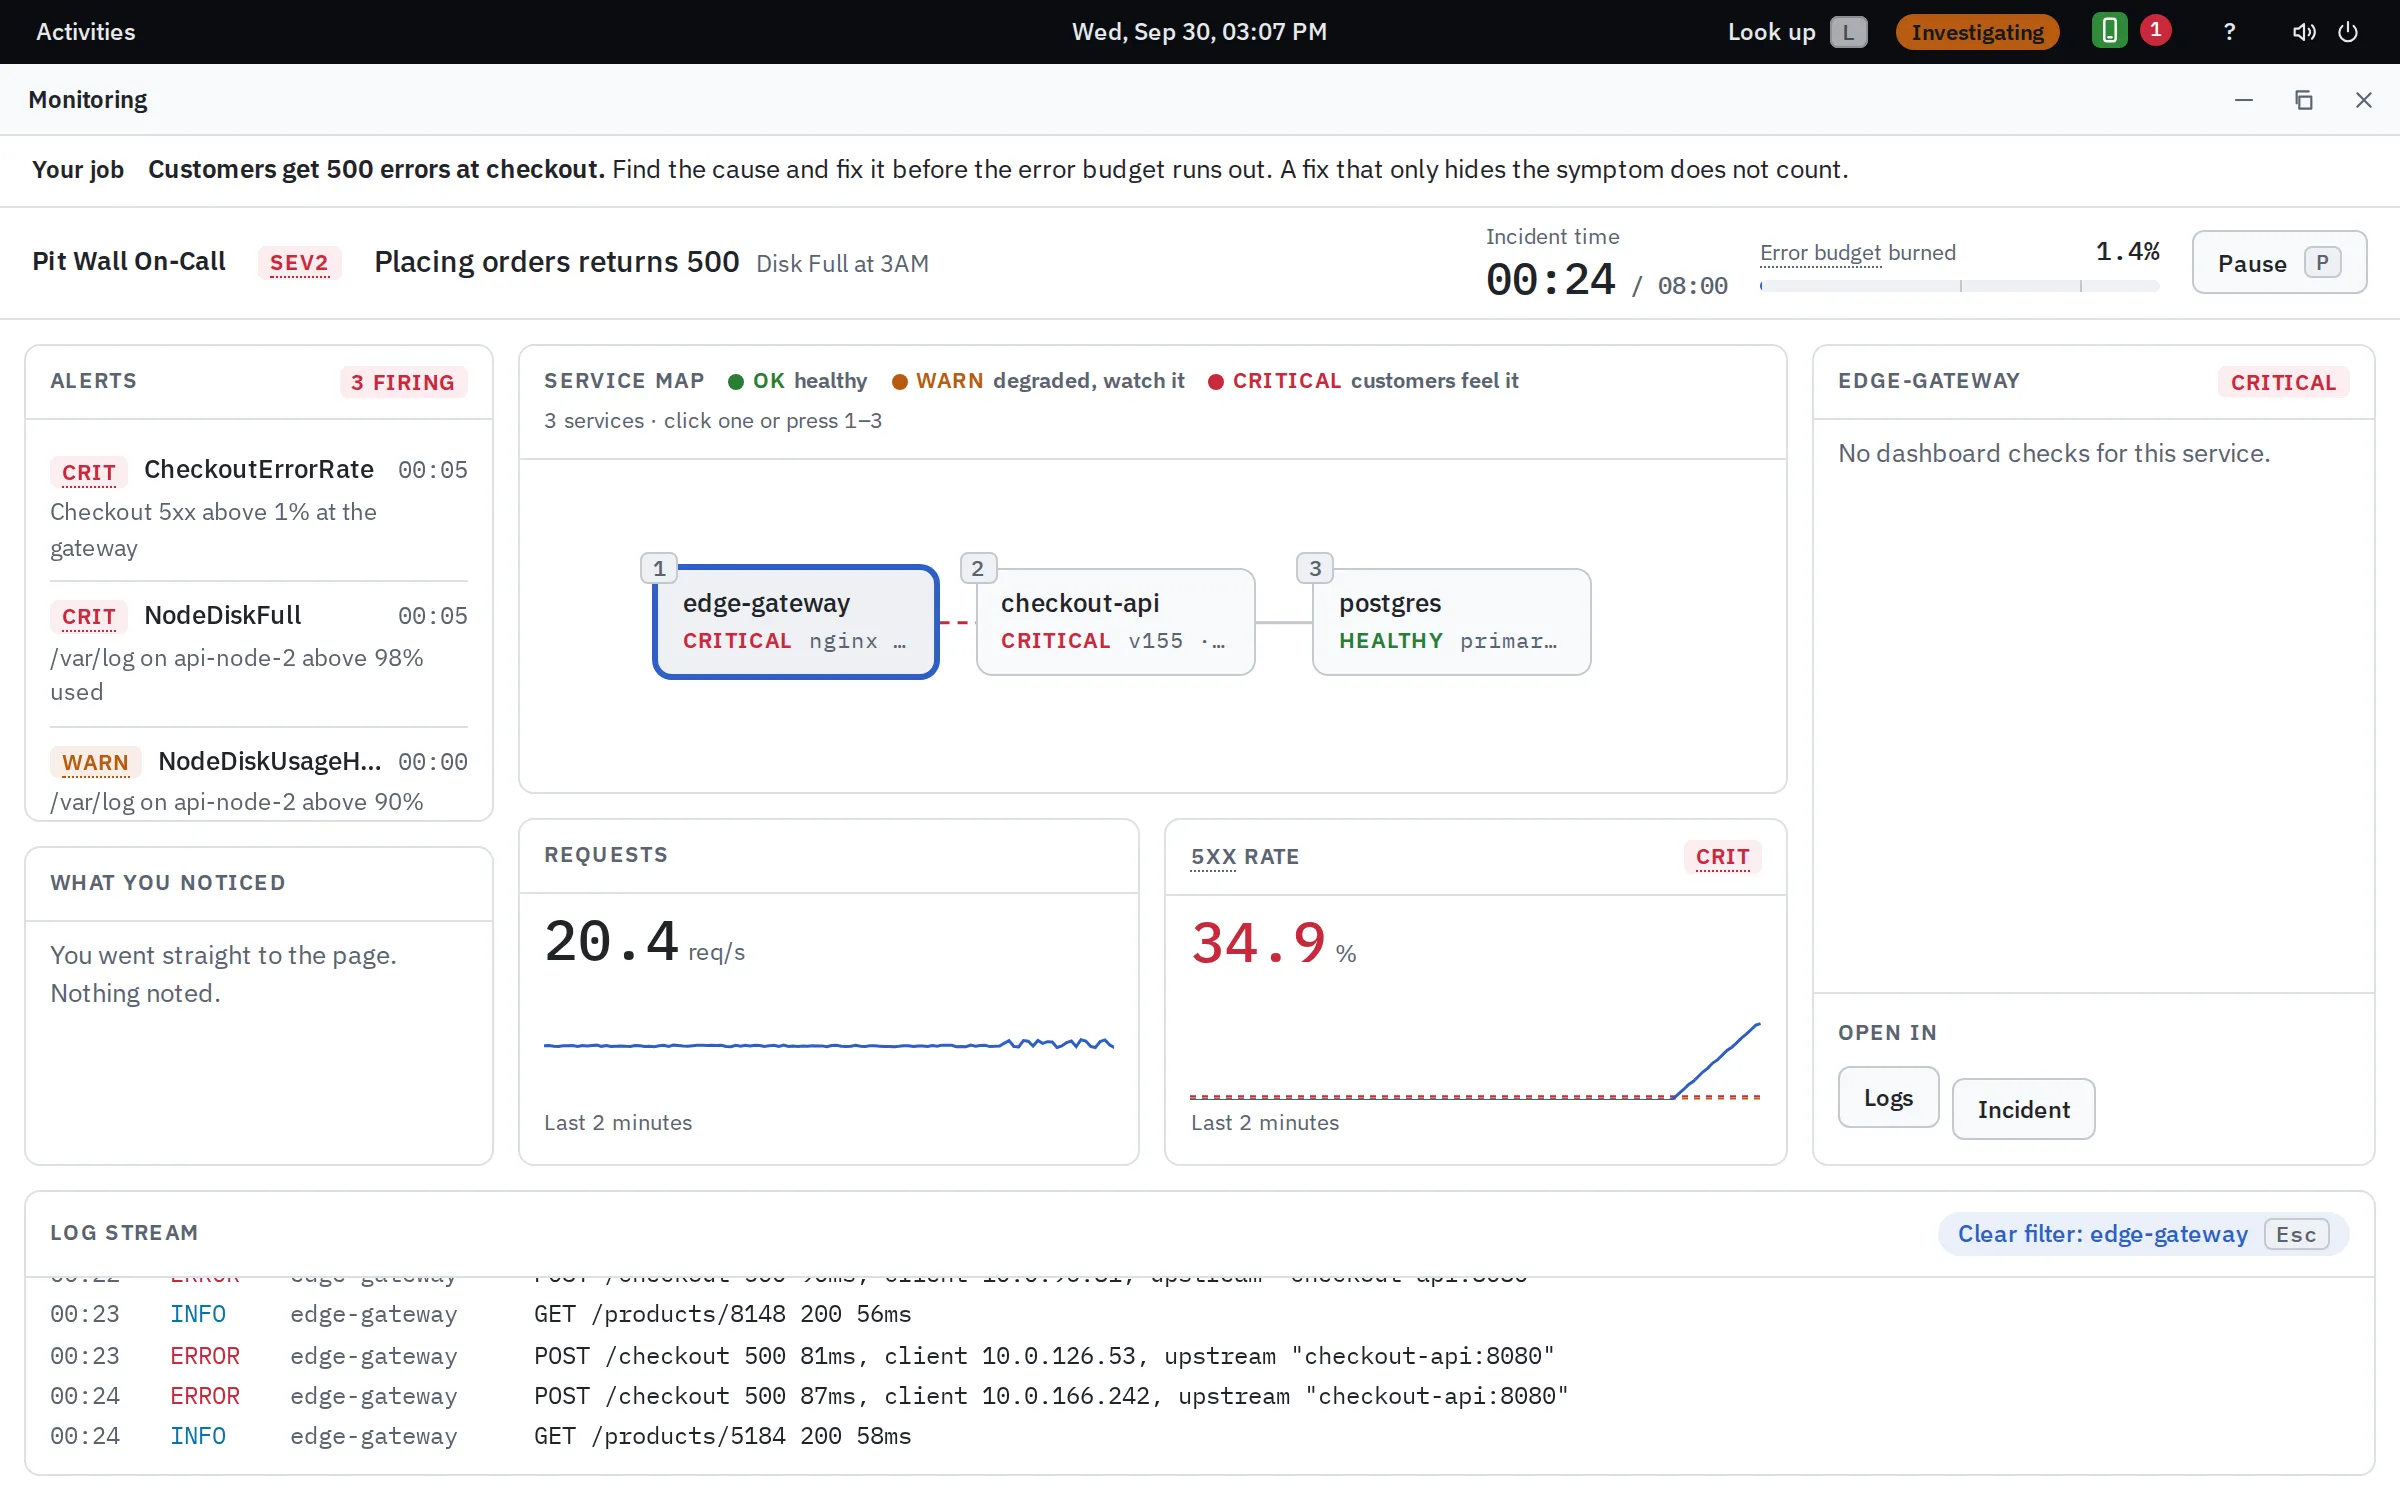Screen dimensions: 2400x1500
Task: Click the power icon in top bar
Action: [2348, 32]
